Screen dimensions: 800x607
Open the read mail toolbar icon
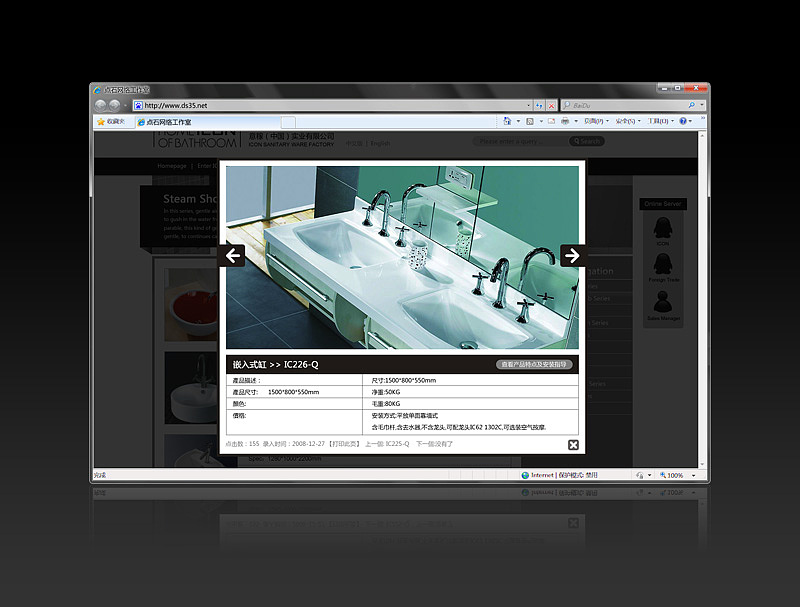coord(551,121)
